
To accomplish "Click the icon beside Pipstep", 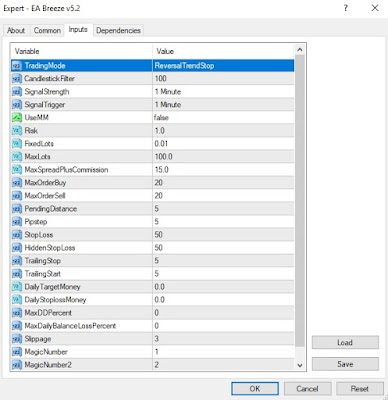I will click(x=17, y=222).
